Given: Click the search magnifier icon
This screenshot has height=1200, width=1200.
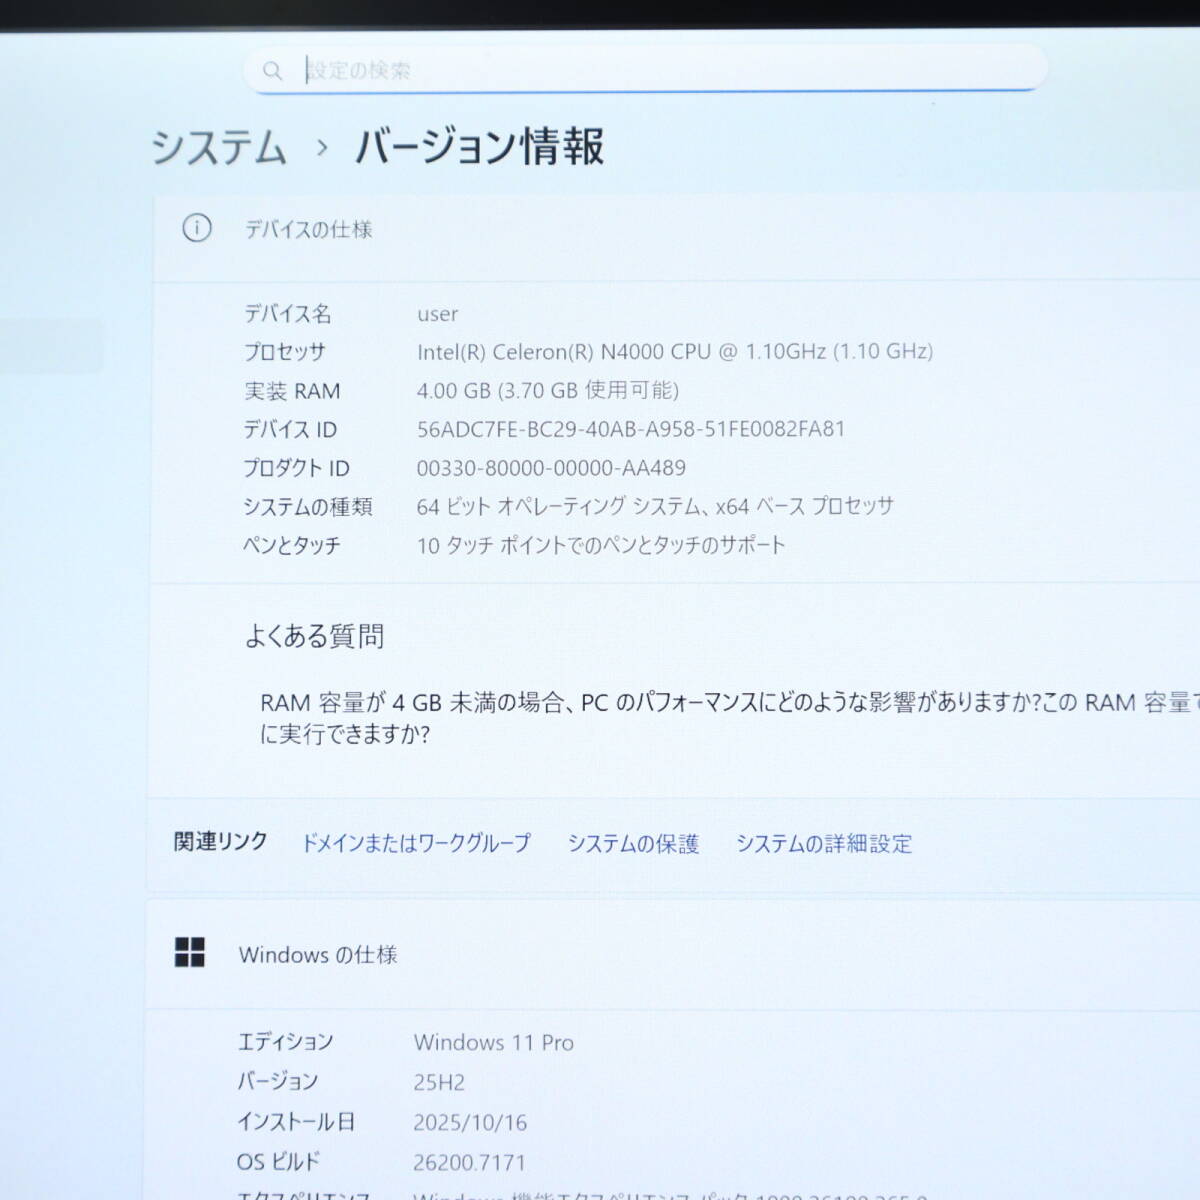Looking at the screenshot, I should [x=272, y=71].
